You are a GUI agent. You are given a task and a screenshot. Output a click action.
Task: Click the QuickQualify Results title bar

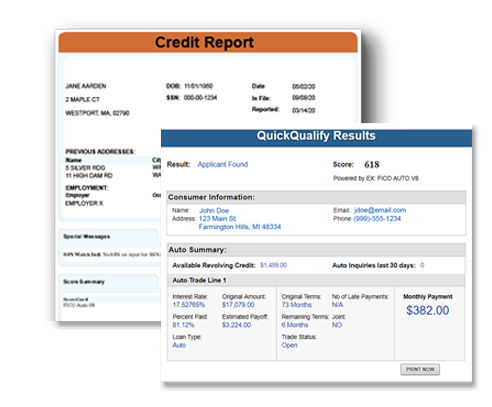click(316, 137)
